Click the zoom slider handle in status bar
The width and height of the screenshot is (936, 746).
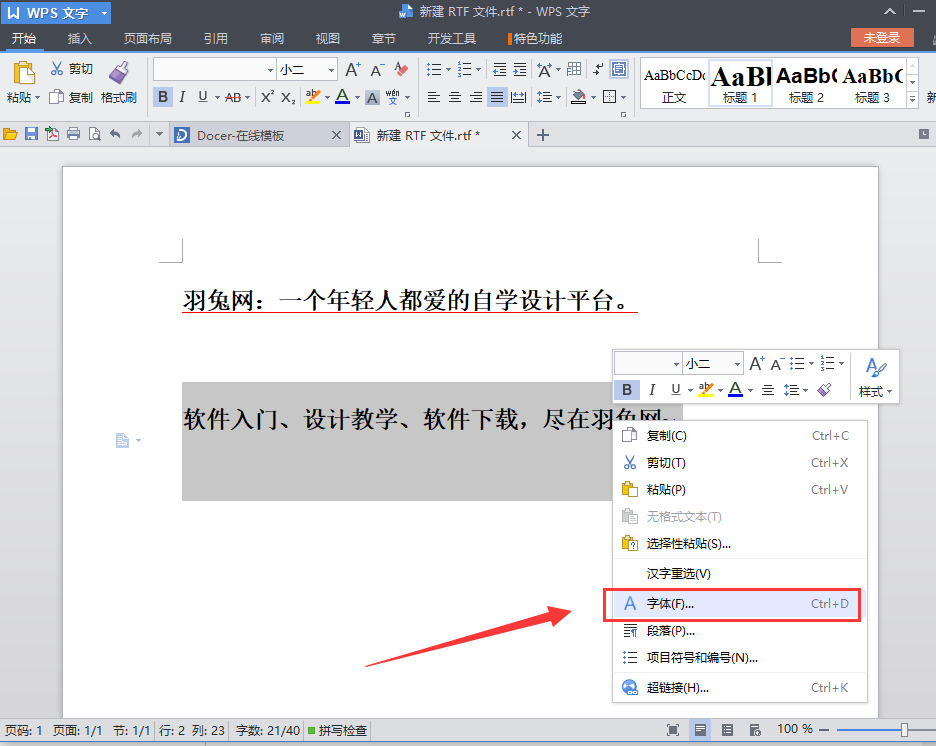(x=904, y=729)
